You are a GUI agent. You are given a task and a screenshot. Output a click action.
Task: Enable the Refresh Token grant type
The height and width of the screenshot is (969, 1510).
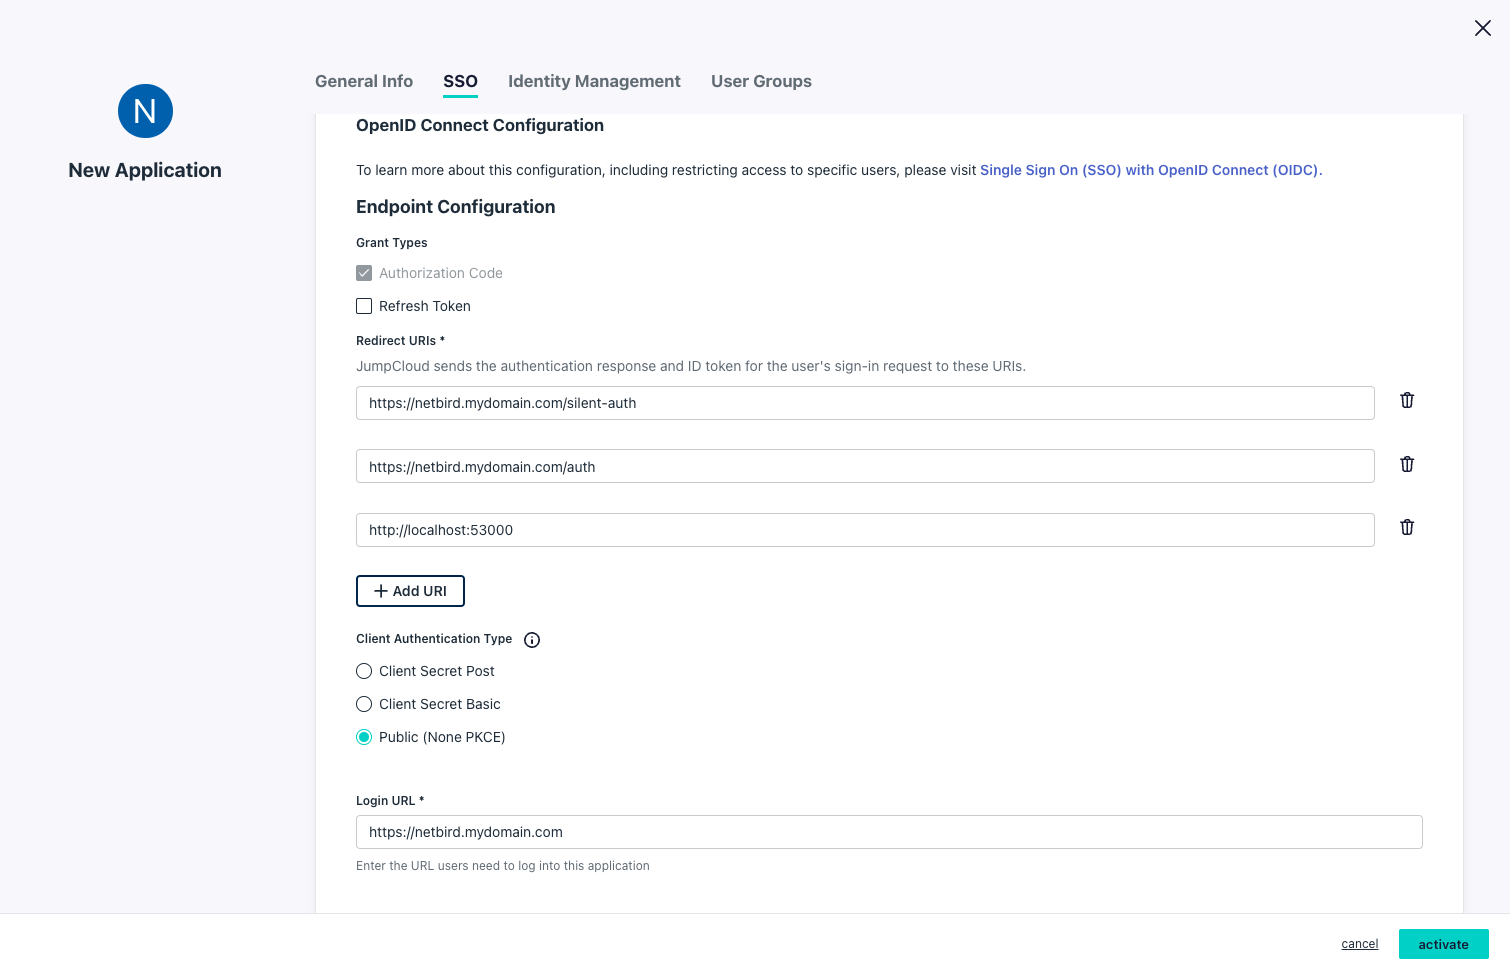(364, 306)
